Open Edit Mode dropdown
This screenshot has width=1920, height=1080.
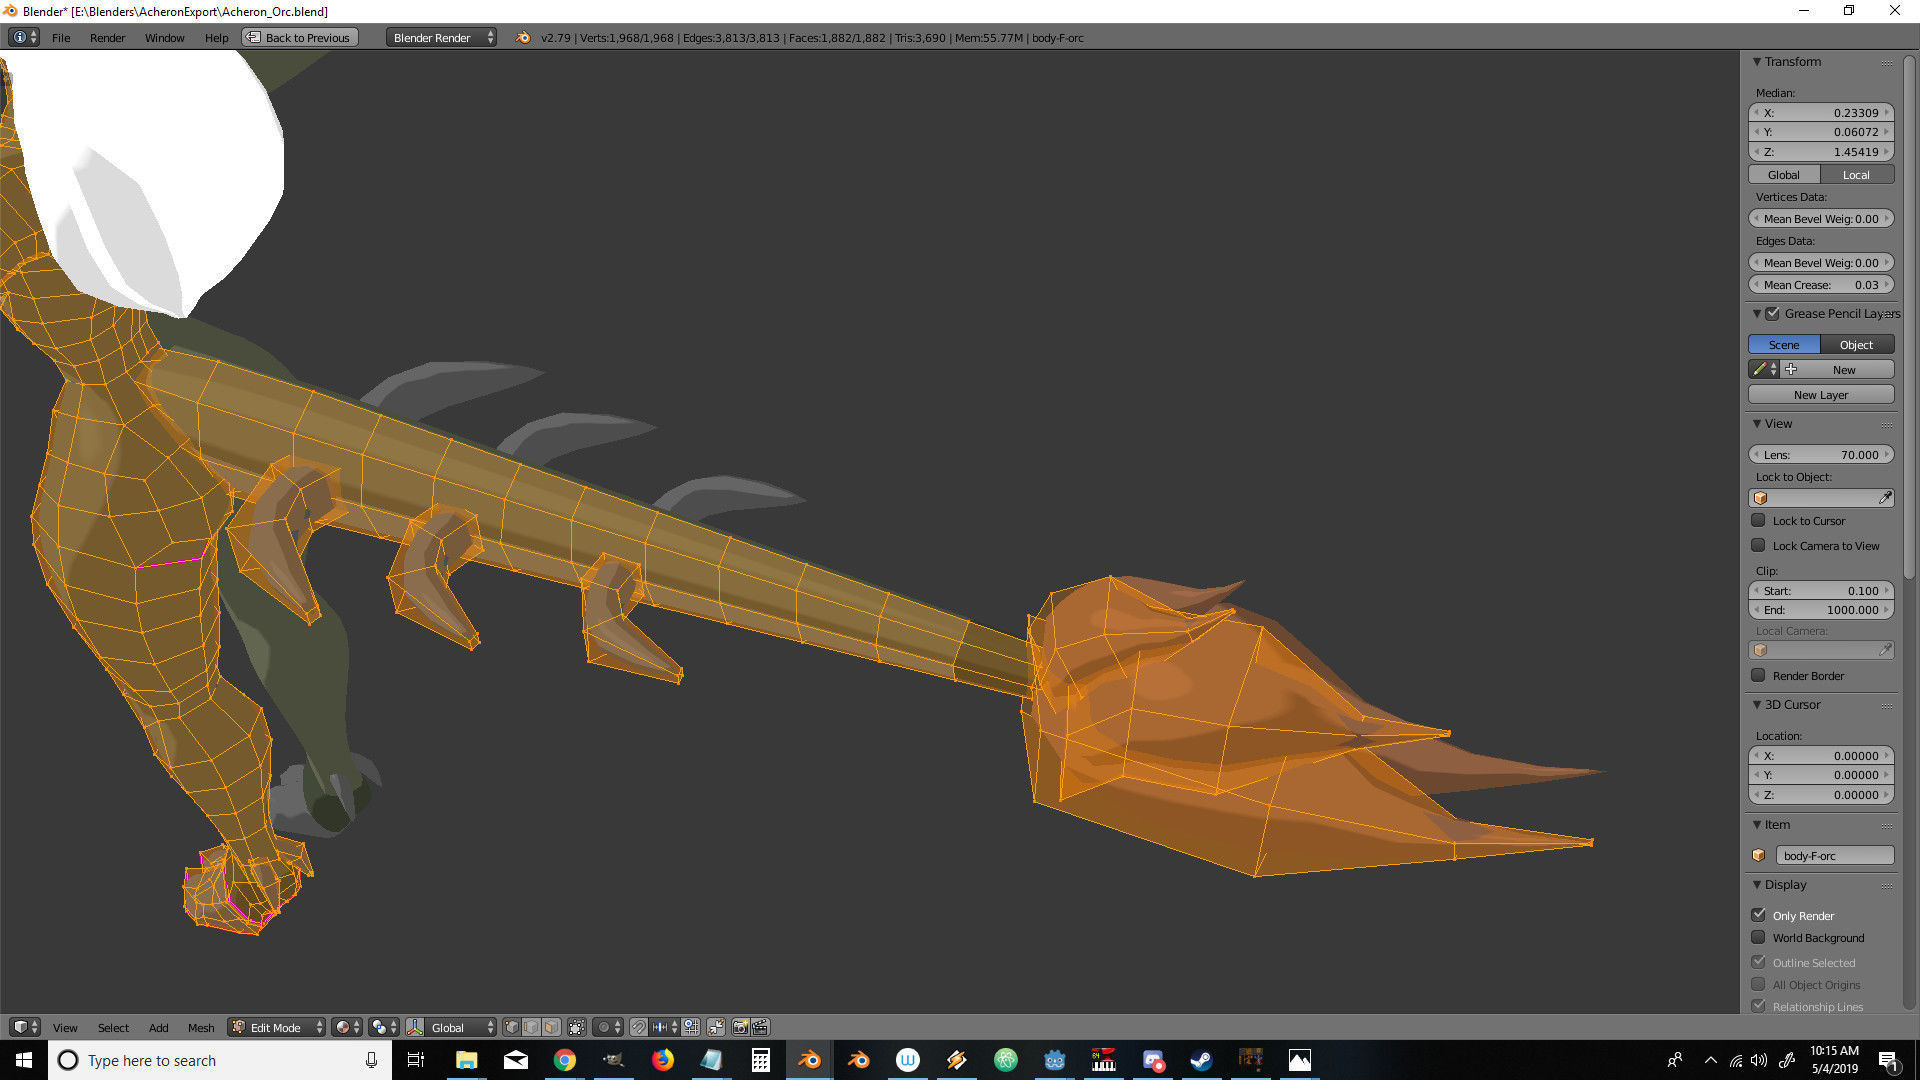[277, 1027]
